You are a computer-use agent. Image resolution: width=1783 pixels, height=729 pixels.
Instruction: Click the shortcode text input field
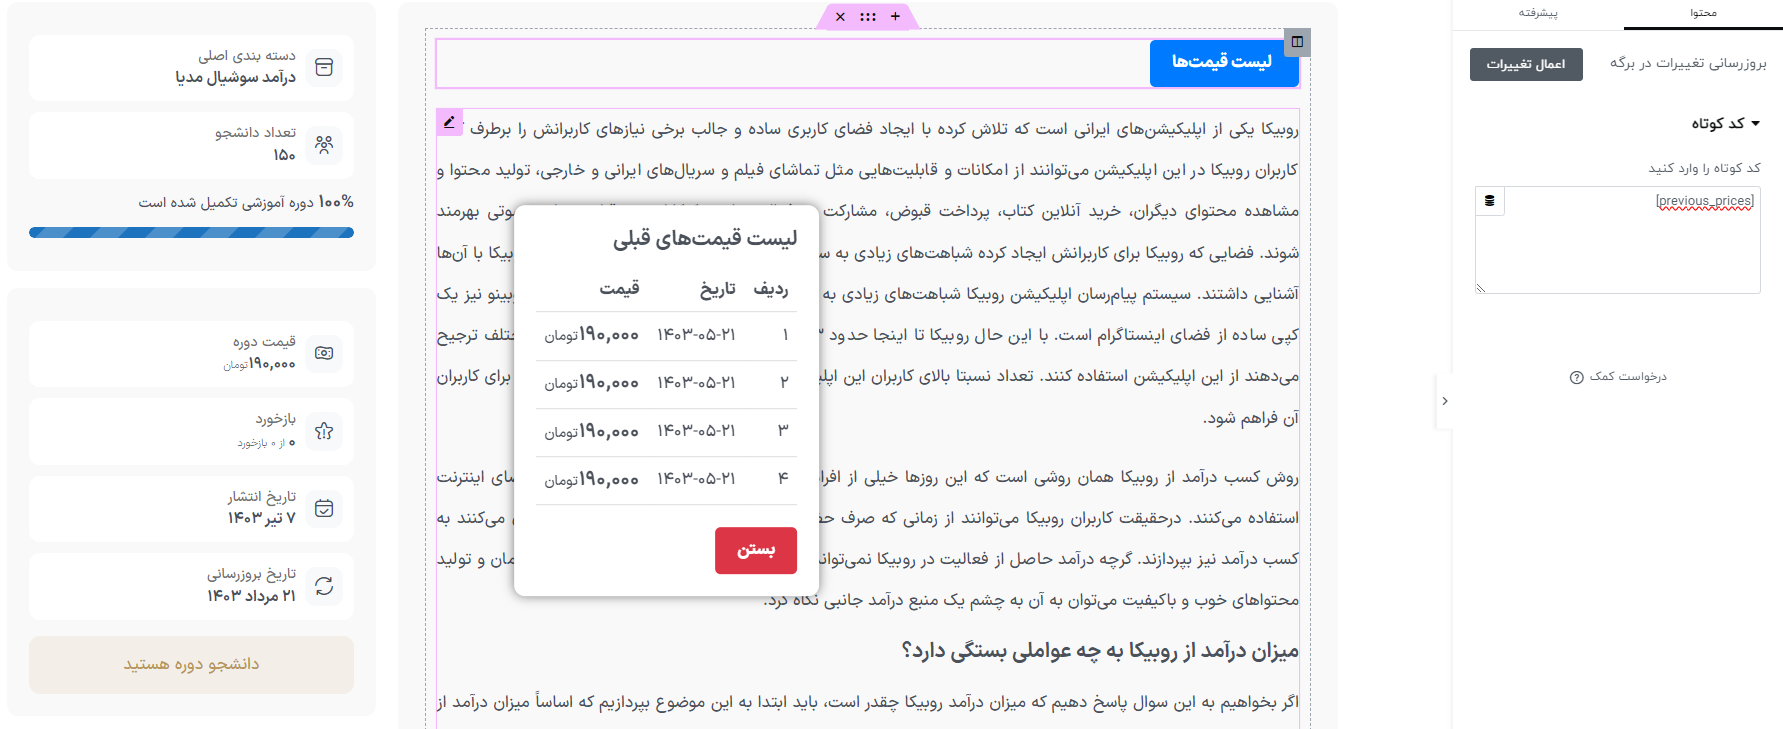point(1618,240)
